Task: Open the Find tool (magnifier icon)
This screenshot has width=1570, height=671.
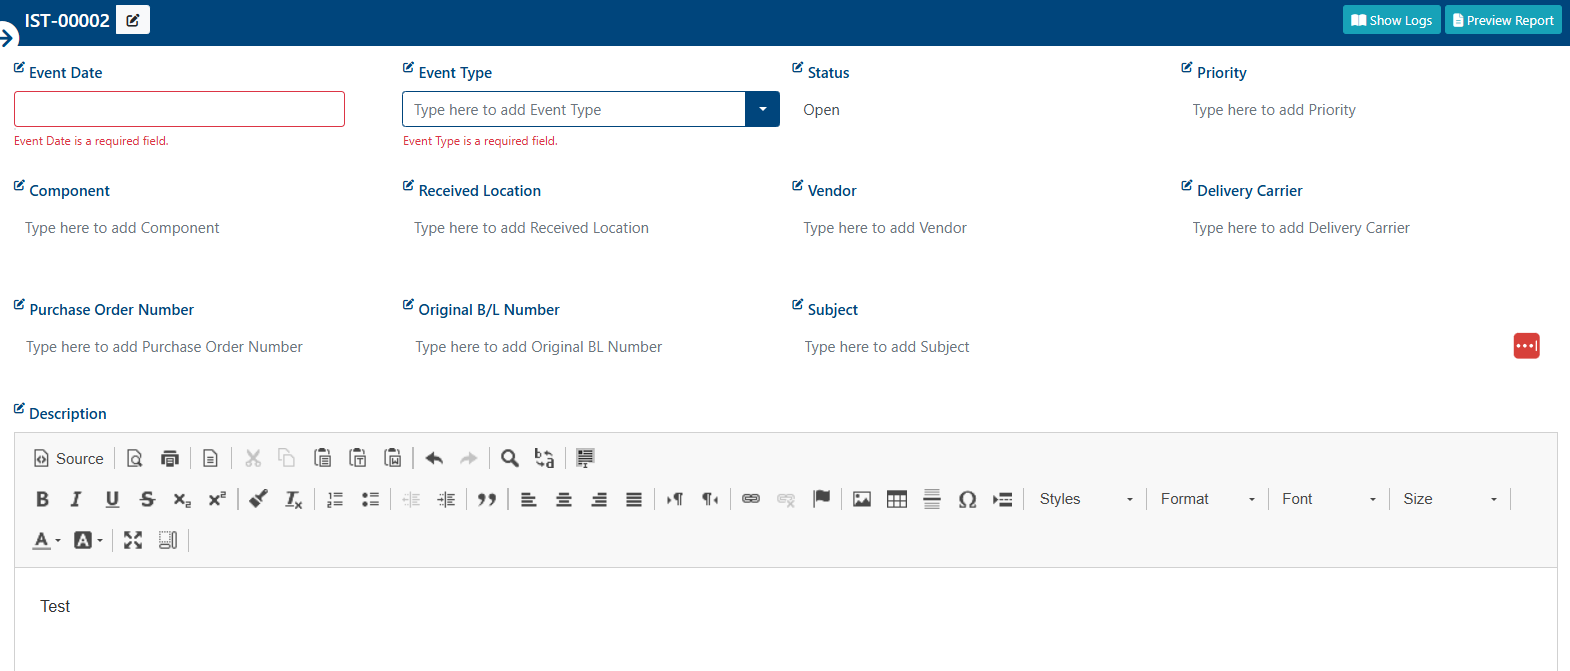Action: [510, 458]
